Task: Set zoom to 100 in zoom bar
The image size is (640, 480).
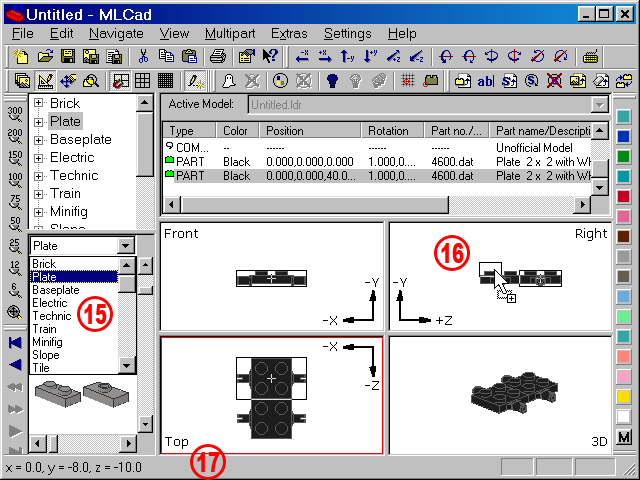Action: pyautogui.click(x=15, y=180)
